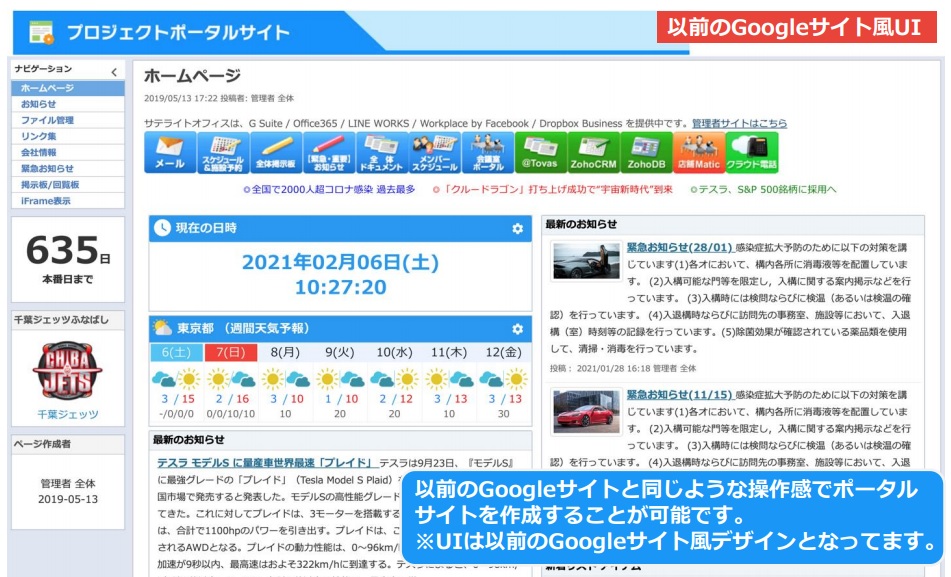
Task: Select the 7(日) weather forecast day
Action: [x=230, y=353]
